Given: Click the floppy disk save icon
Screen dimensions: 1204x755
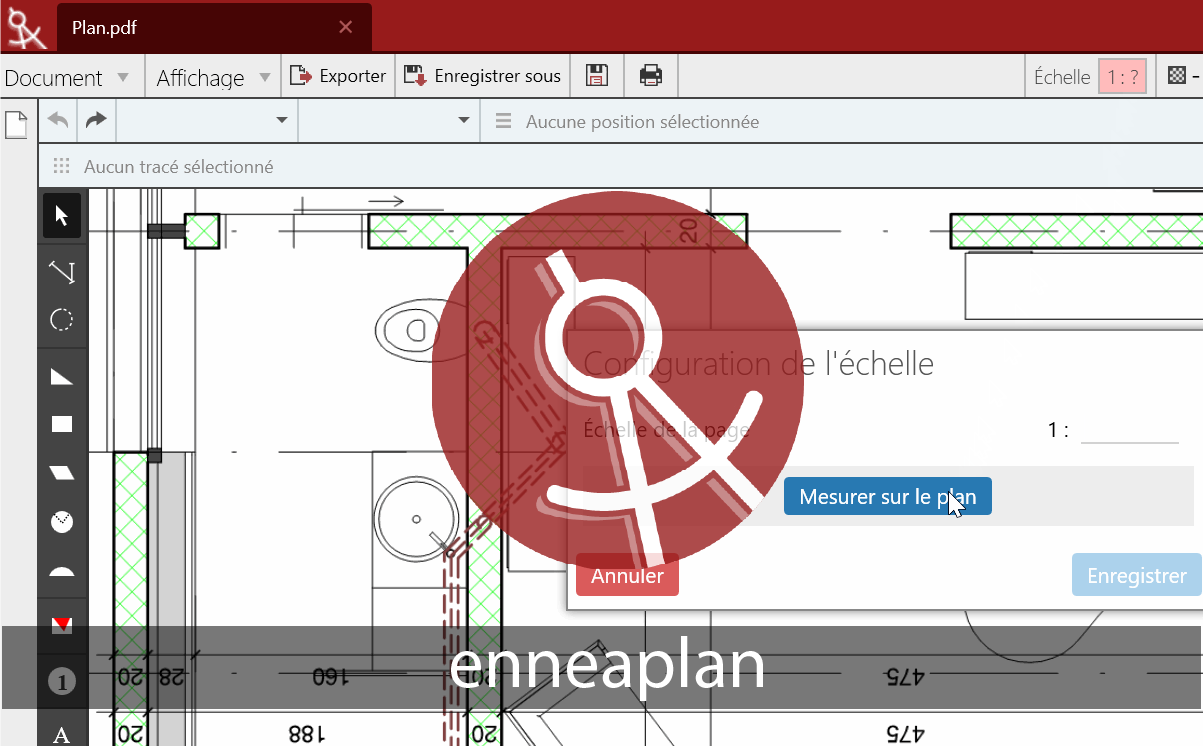Looking at the screenshot, I should [597, 76].
